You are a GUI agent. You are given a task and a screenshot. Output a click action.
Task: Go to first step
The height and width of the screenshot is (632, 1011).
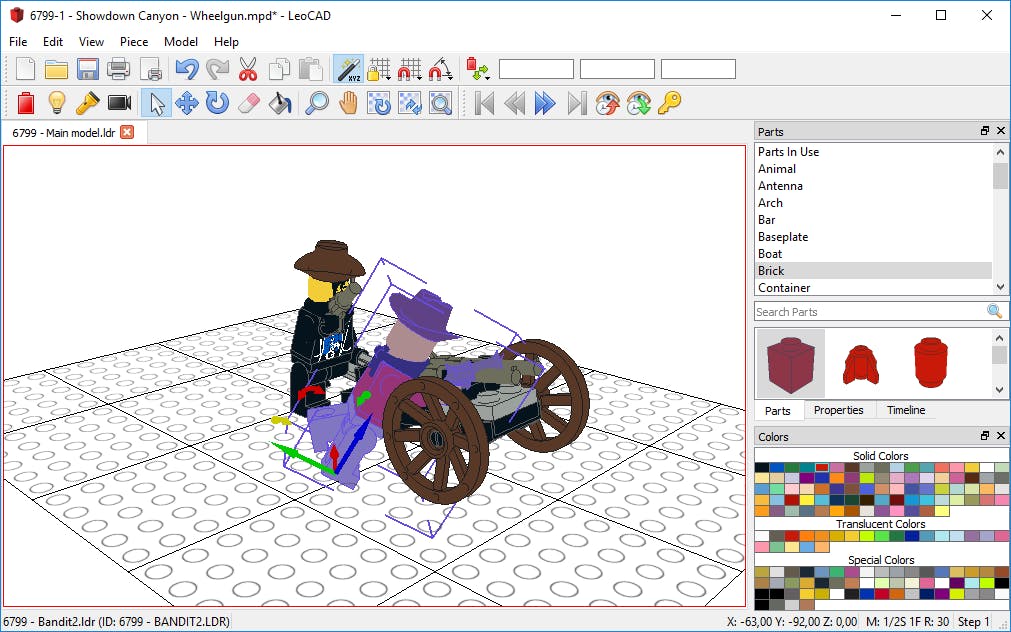point(484,103)
